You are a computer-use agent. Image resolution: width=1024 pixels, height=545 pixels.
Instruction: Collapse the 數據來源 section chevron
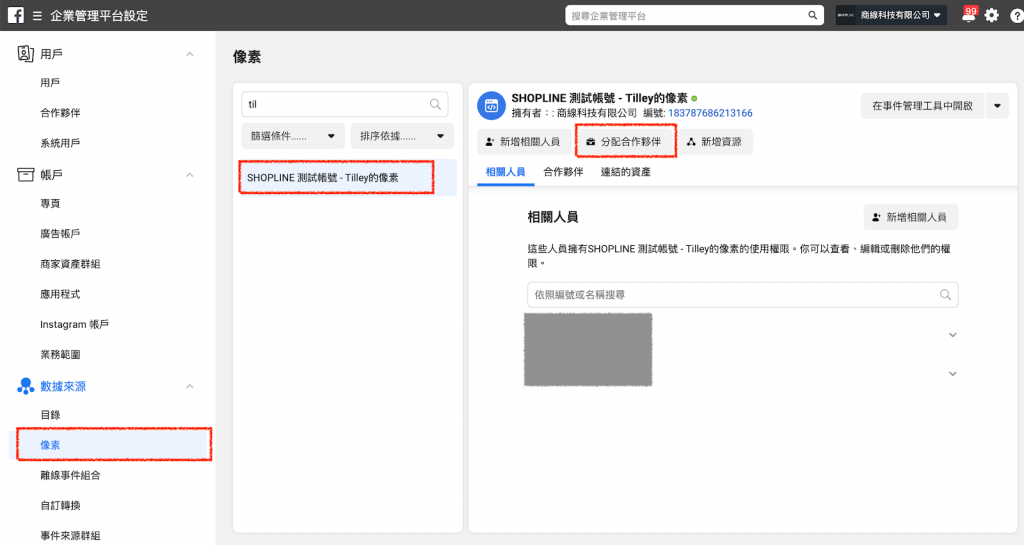(189, 386)
